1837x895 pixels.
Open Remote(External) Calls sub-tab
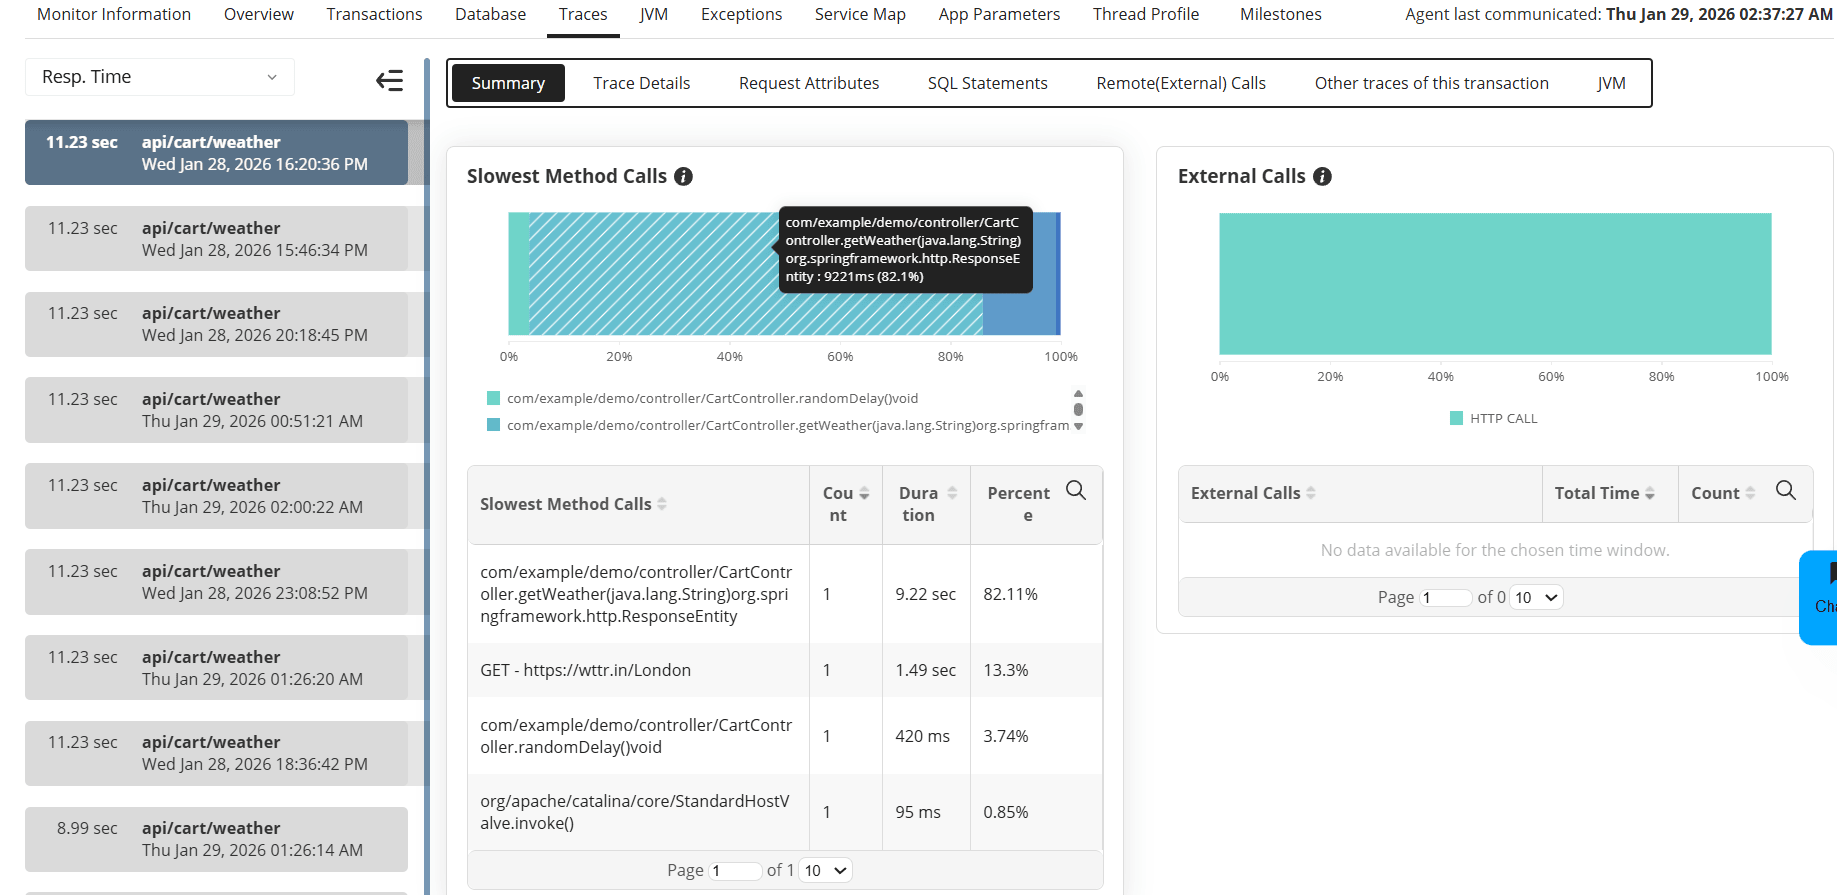point(1181,83)
